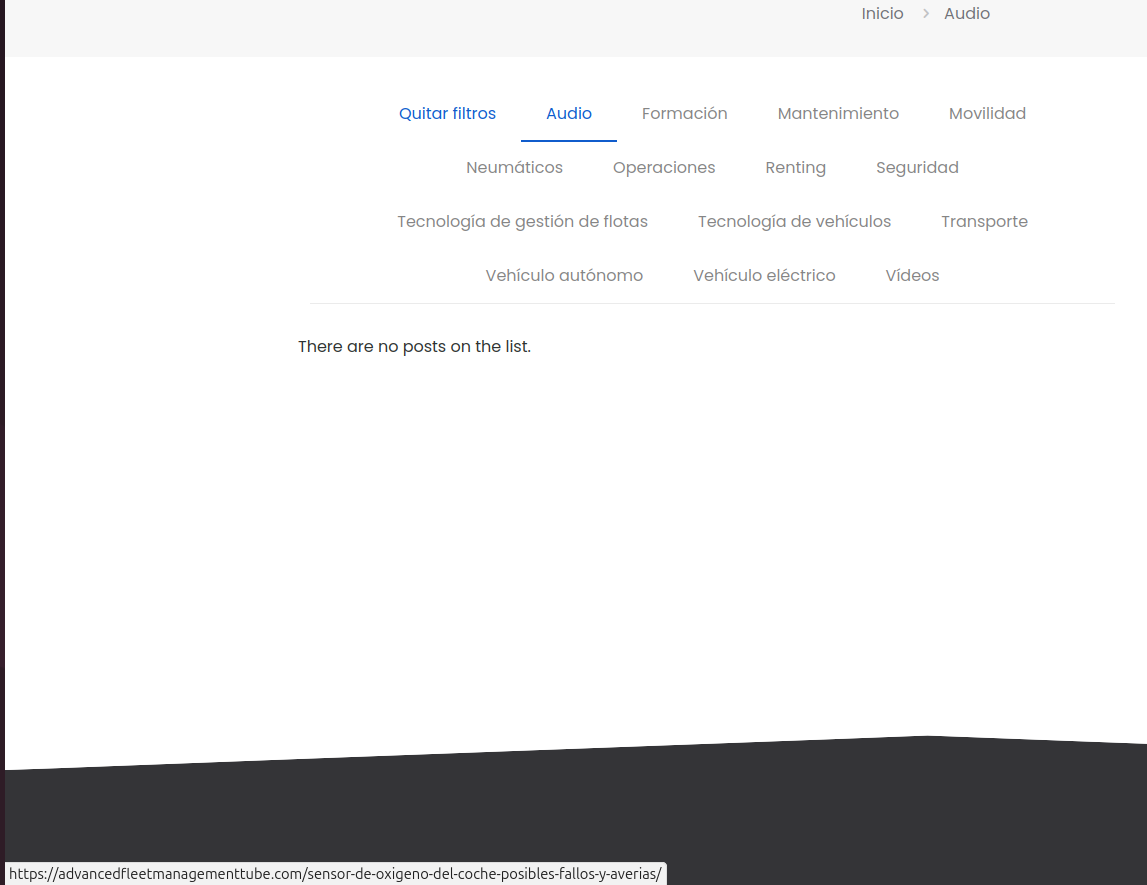Open the Vídeos filter tab

click(912, 276)
